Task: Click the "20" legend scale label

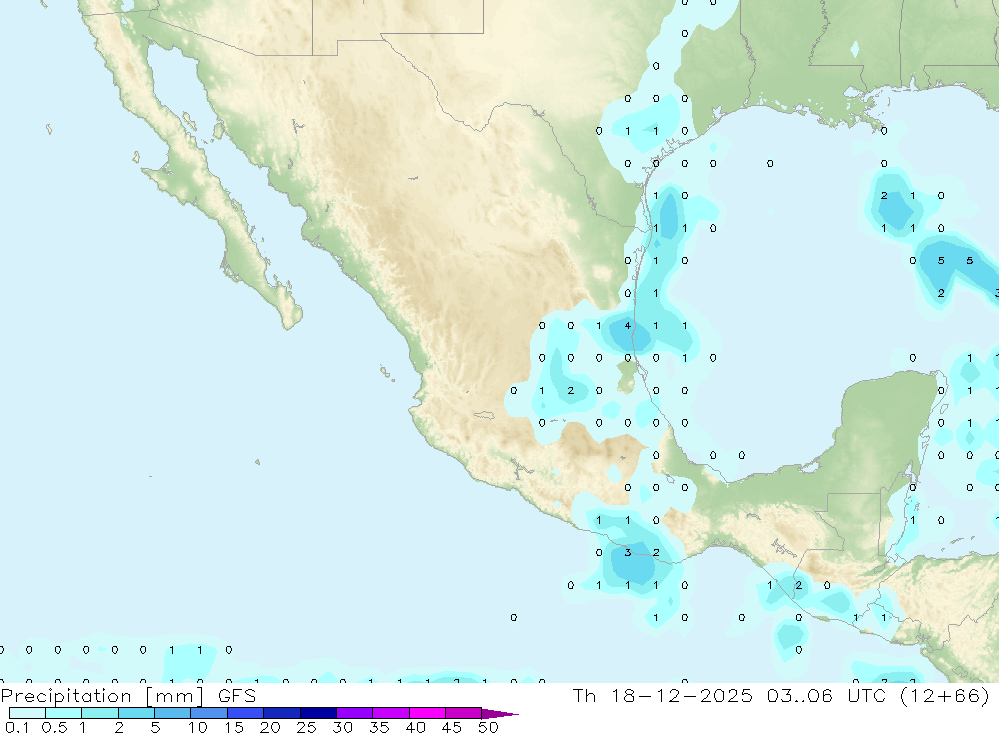Action: (270, 727)
